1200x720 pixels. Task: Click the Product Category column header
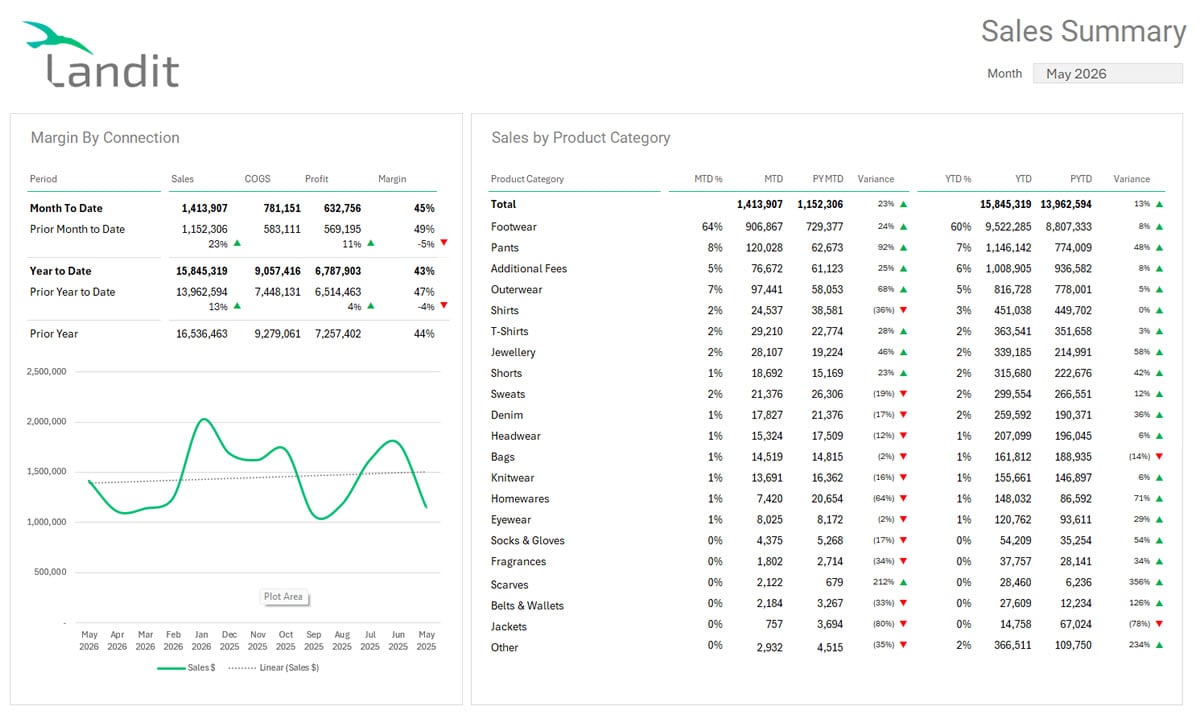[527, 179]
